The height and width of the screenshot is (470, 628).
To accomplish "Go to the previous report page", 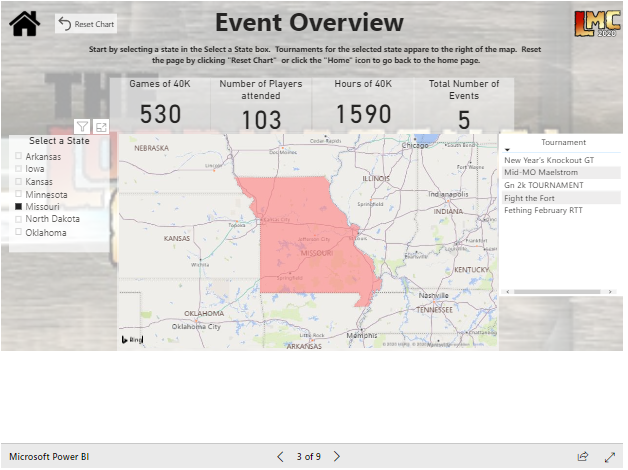I will tap(281, 456).
